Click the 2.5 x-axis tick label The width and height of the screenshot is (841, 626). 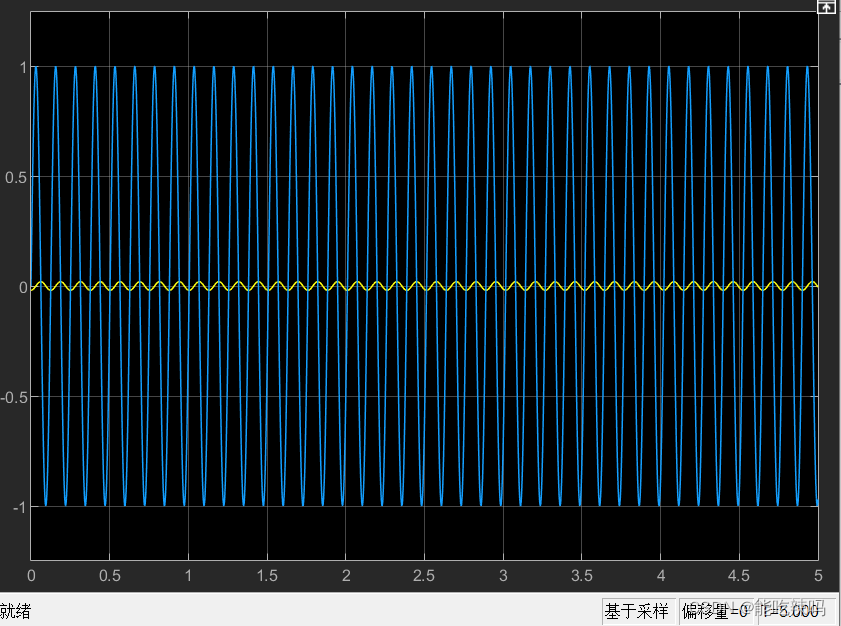pyautogui.click(x=424, y=576)
